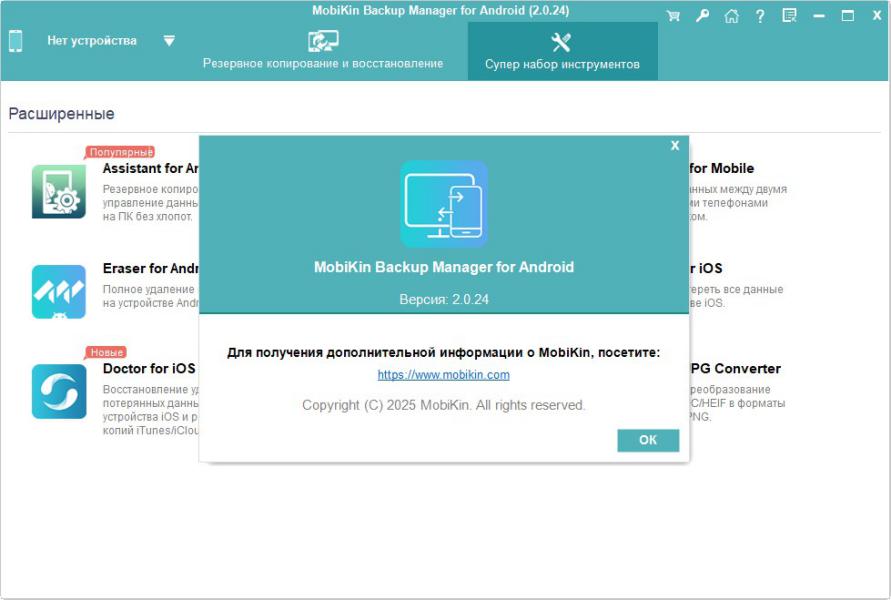Click the 'Расширенные' section heading

61,114
